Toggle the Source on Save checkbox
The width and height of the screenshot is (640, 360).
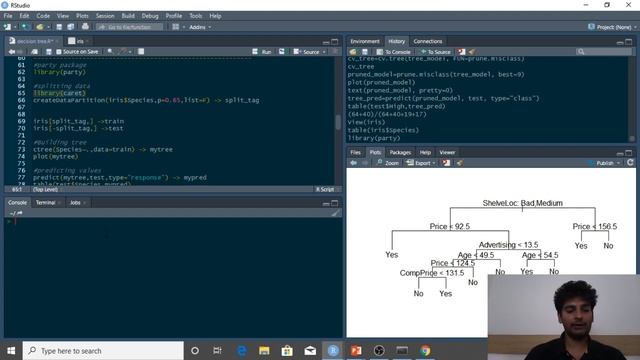click(x=59, y=52)
